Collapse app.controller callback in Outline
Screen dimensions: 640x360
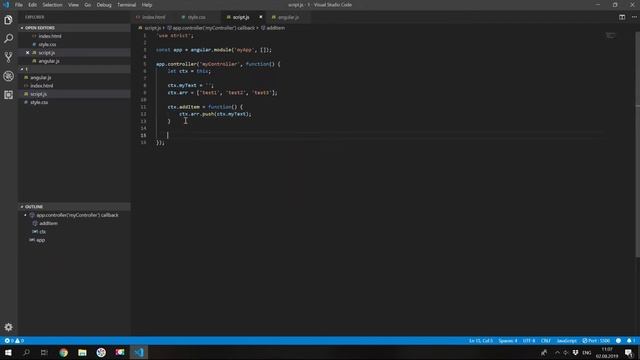click(x=25, y=215)
